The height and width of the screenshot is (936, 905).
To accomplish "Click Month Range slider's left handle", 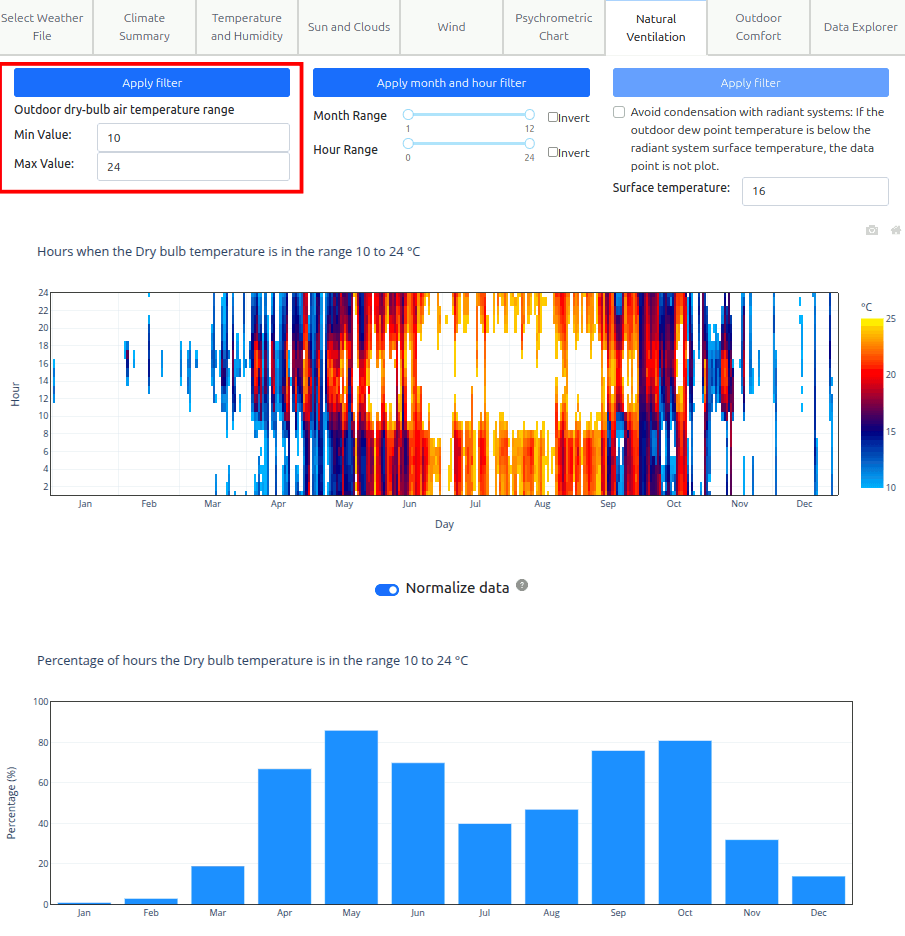I will (408, 115).
